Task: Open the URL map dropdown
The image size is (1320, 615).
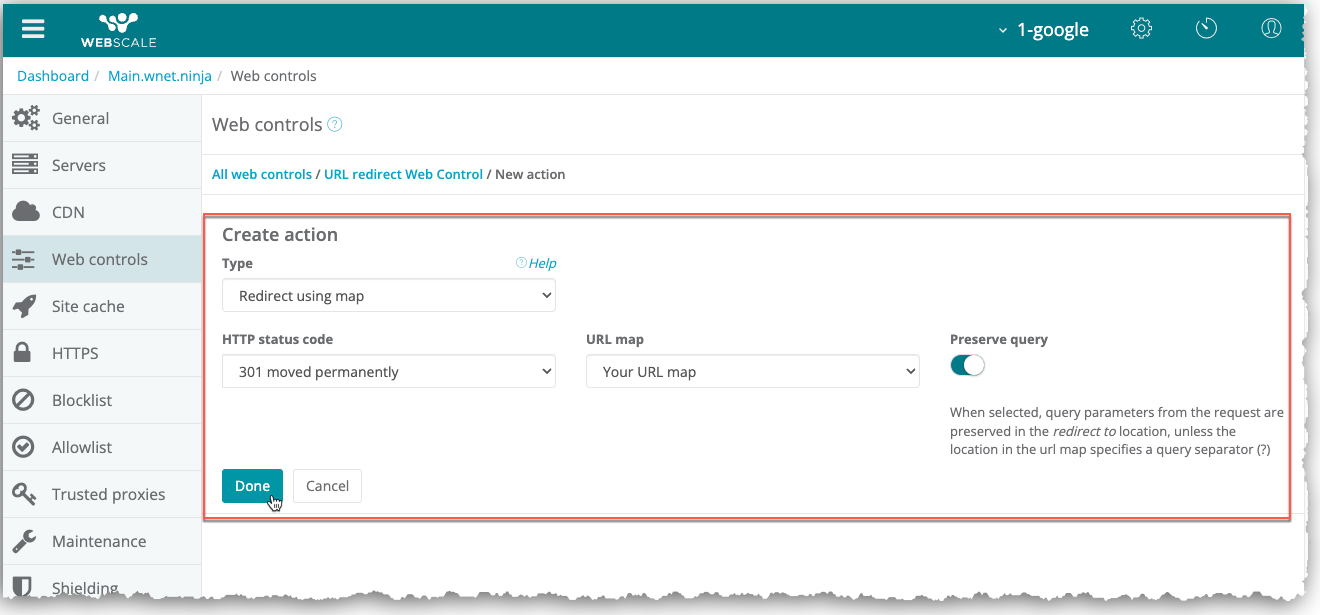Action: [x=752, y=372]
